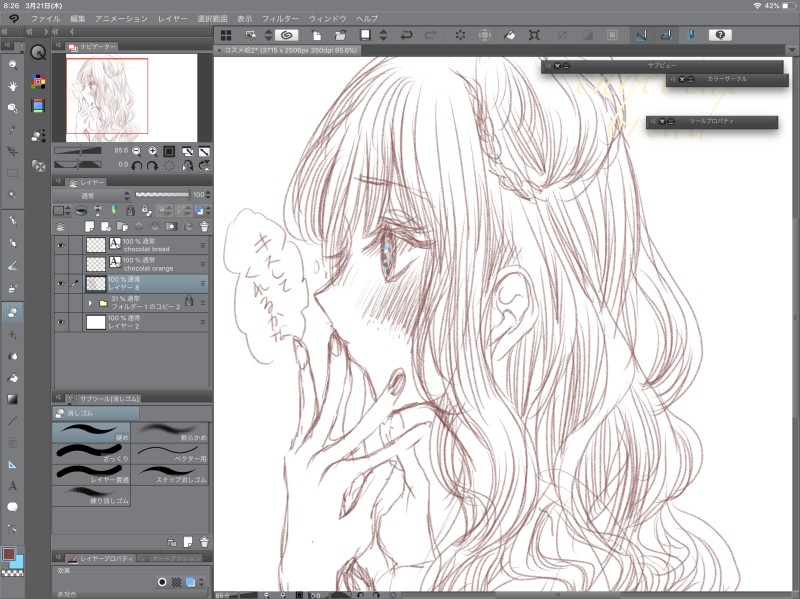Select the スナップ消しゴム sub tool
Image resolution: width=800 pixels, height=599 pixels.
pyautogui.click(x=170, y=475)
